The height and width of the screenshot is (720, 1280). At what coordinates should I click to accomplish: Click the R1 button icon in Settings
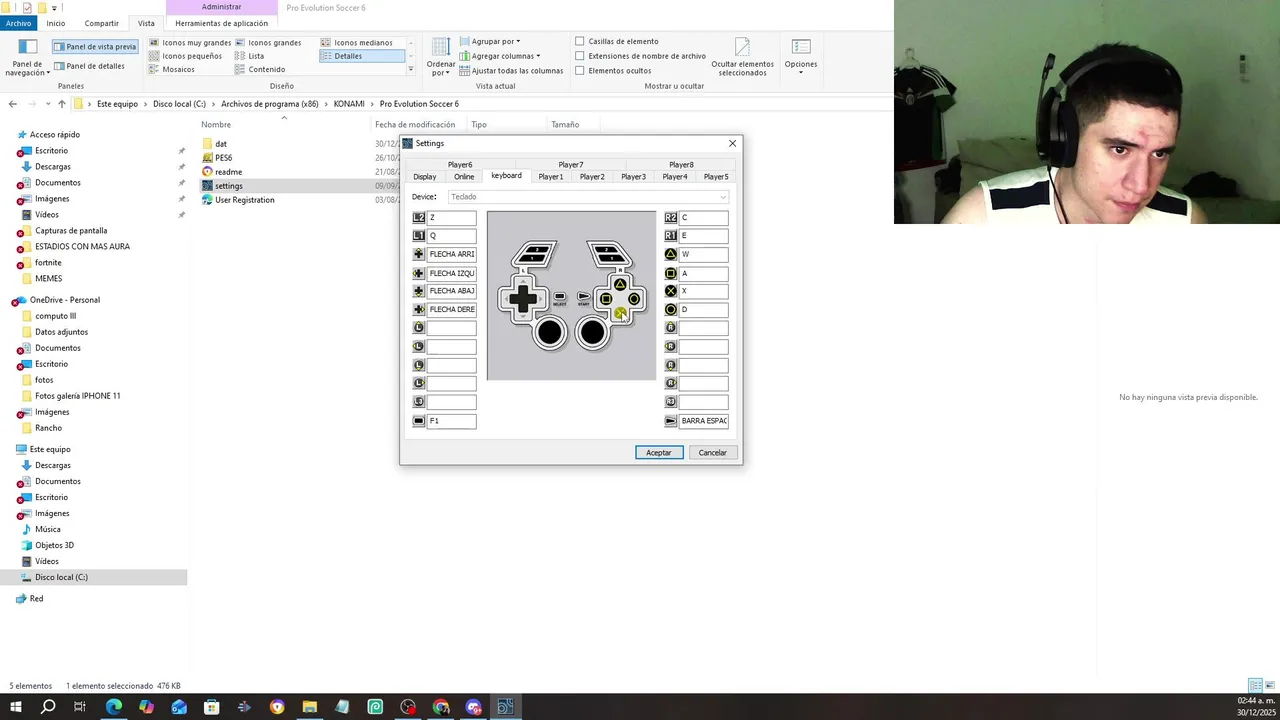[671, 236]
